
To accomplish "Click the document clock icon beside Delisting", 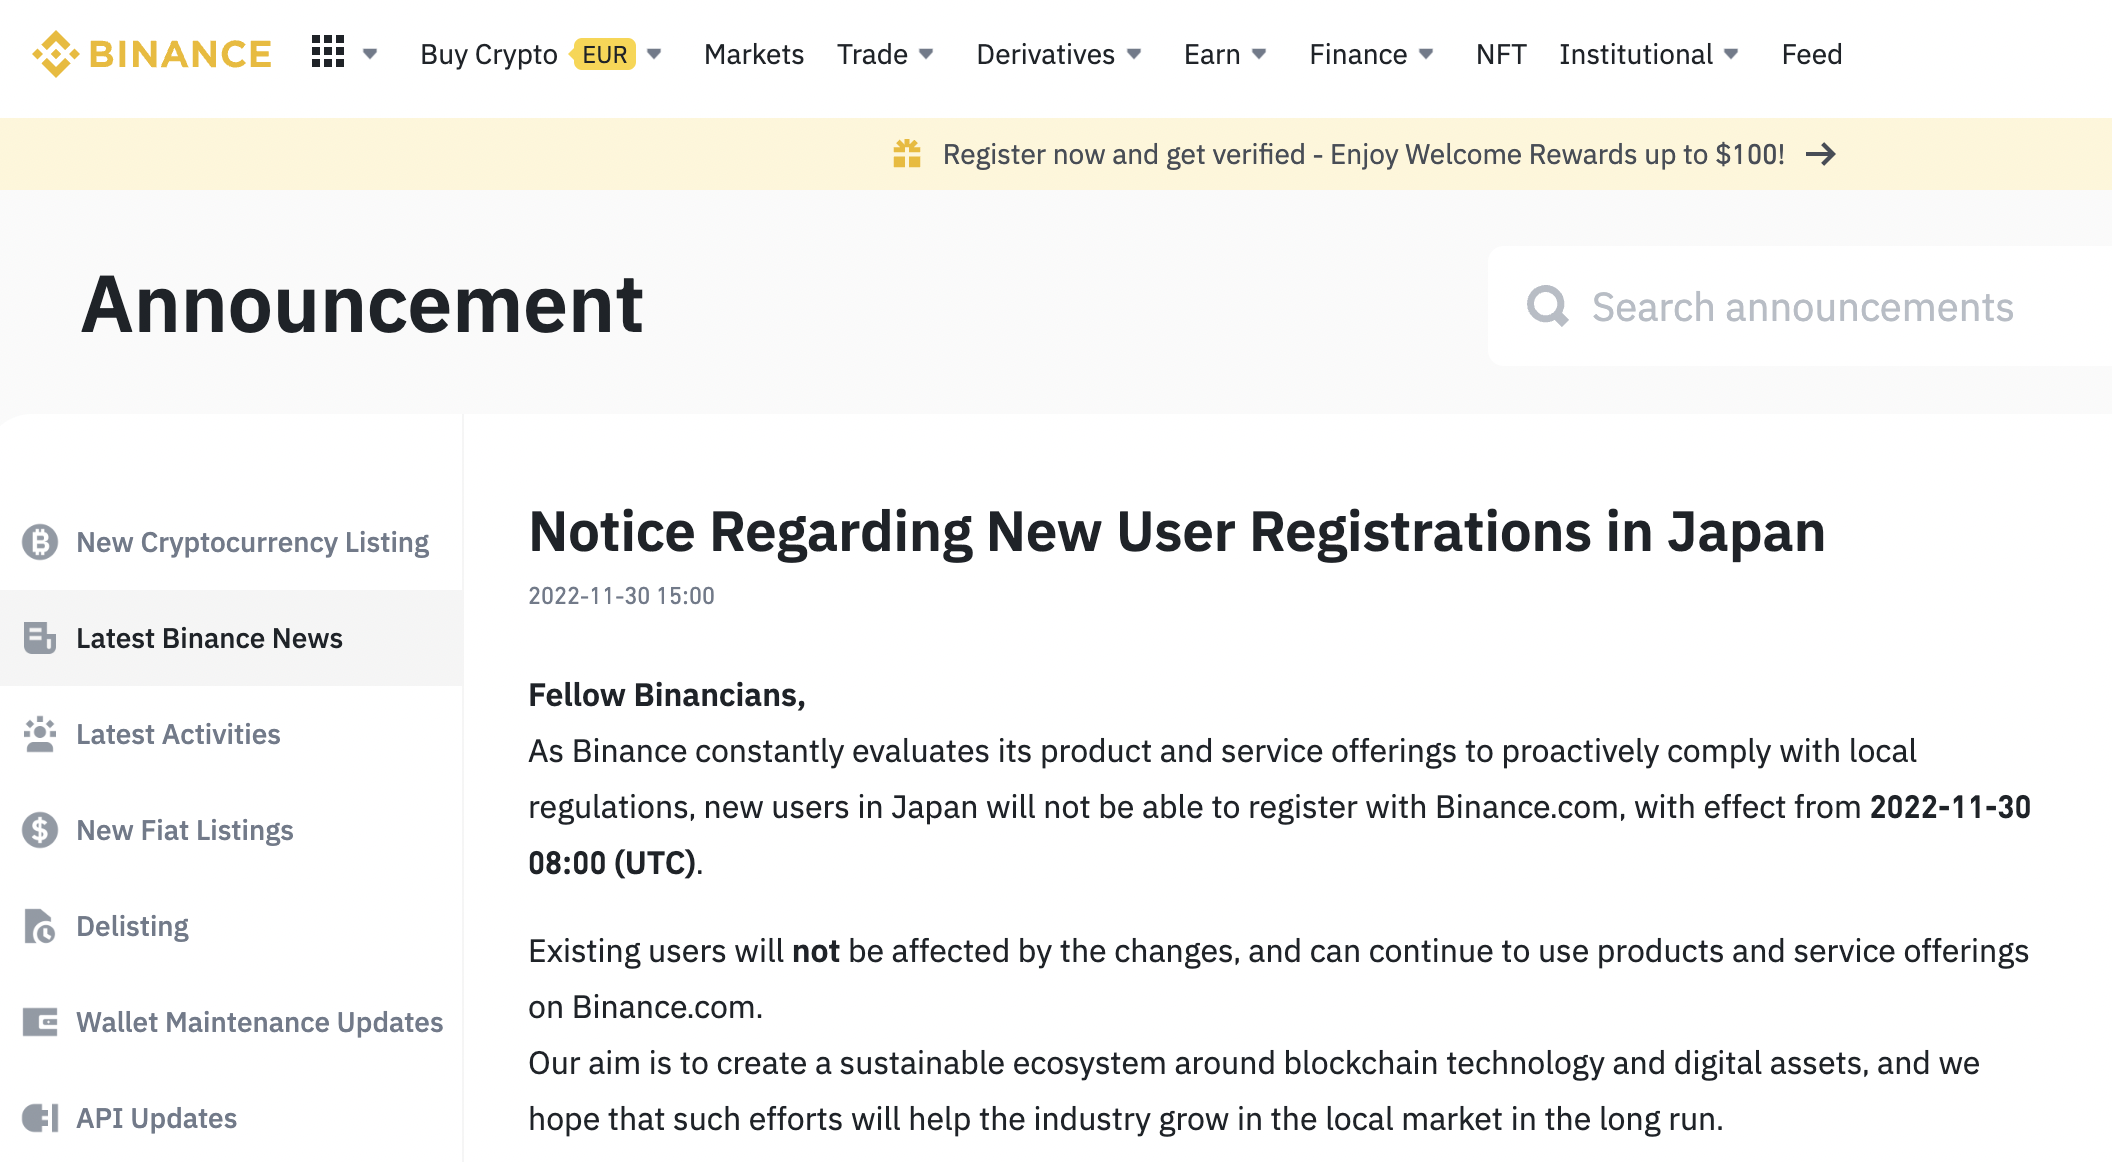I will pos(40,926).
